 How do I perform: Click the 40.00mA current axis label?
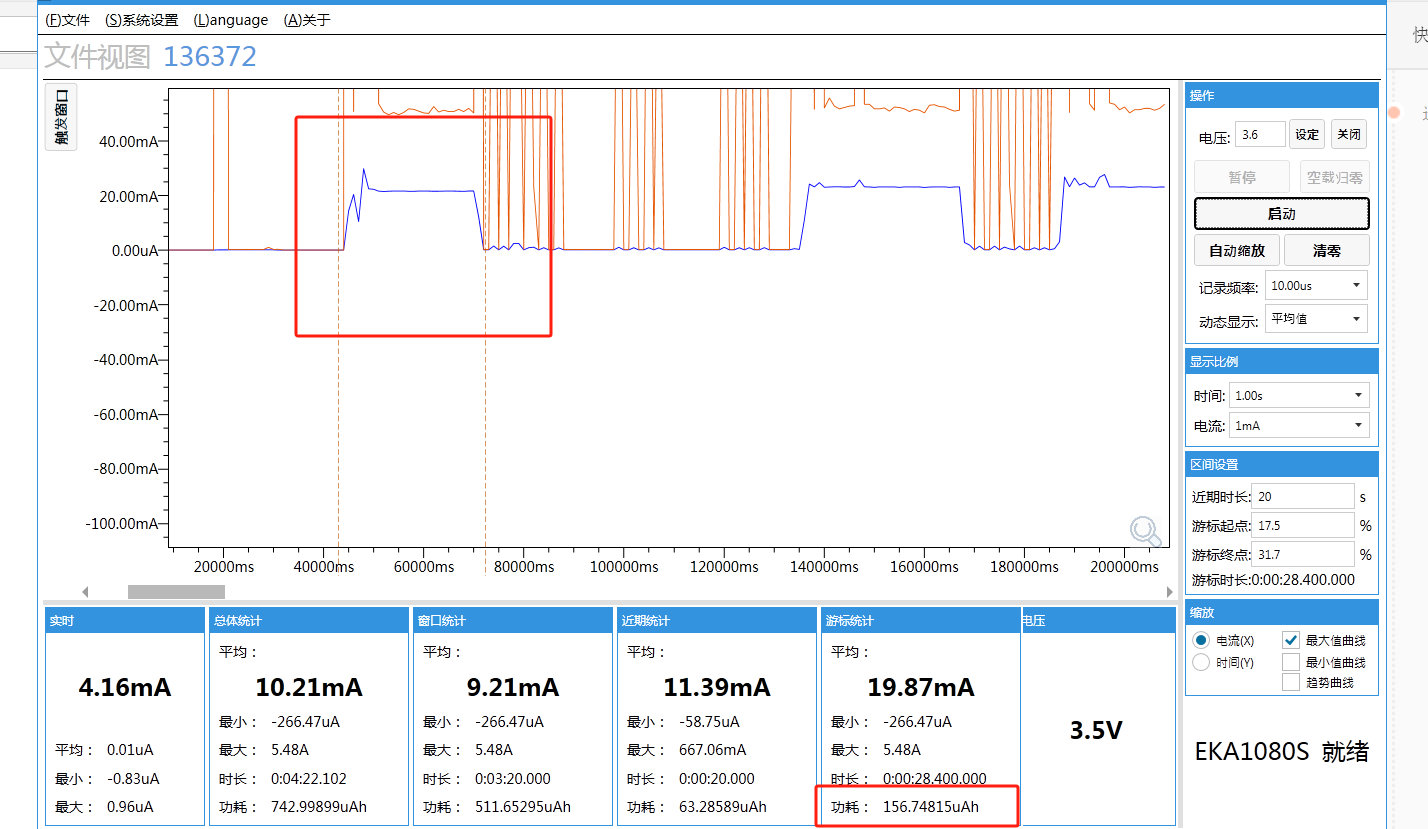[128, 142]
